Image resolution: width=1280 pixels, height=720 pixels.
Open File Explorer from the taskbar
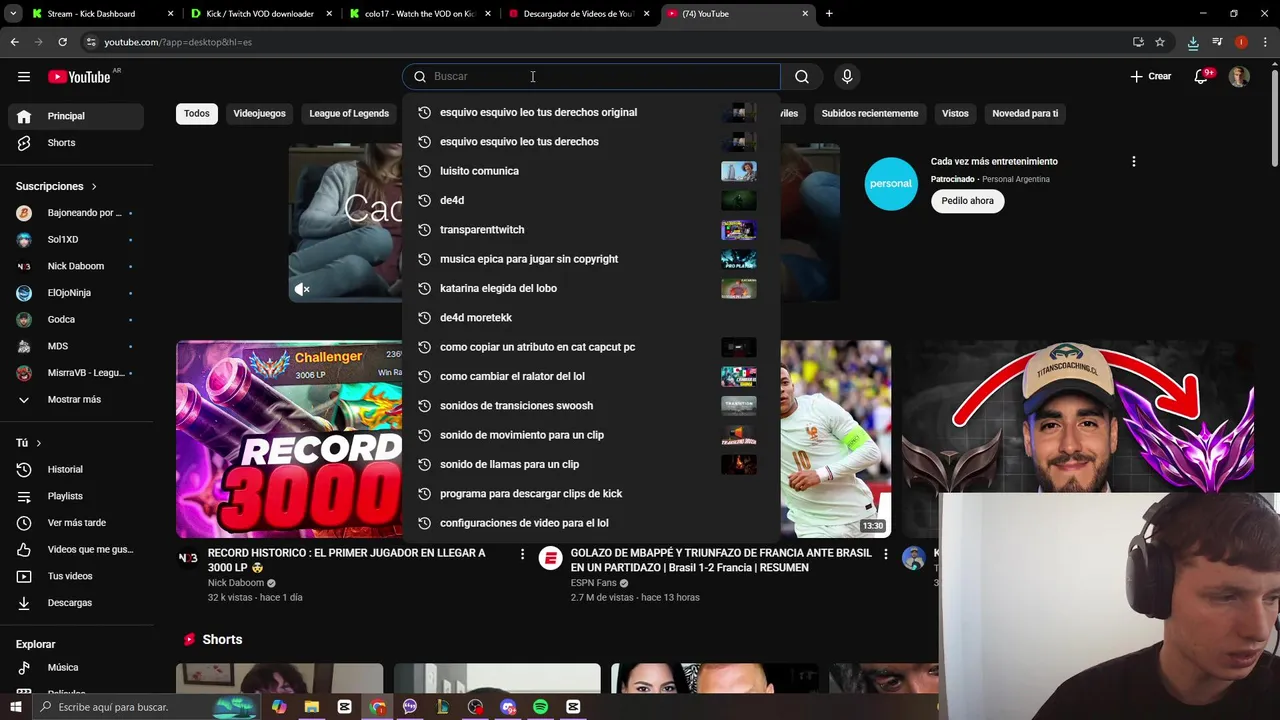[x=312, y=707]
